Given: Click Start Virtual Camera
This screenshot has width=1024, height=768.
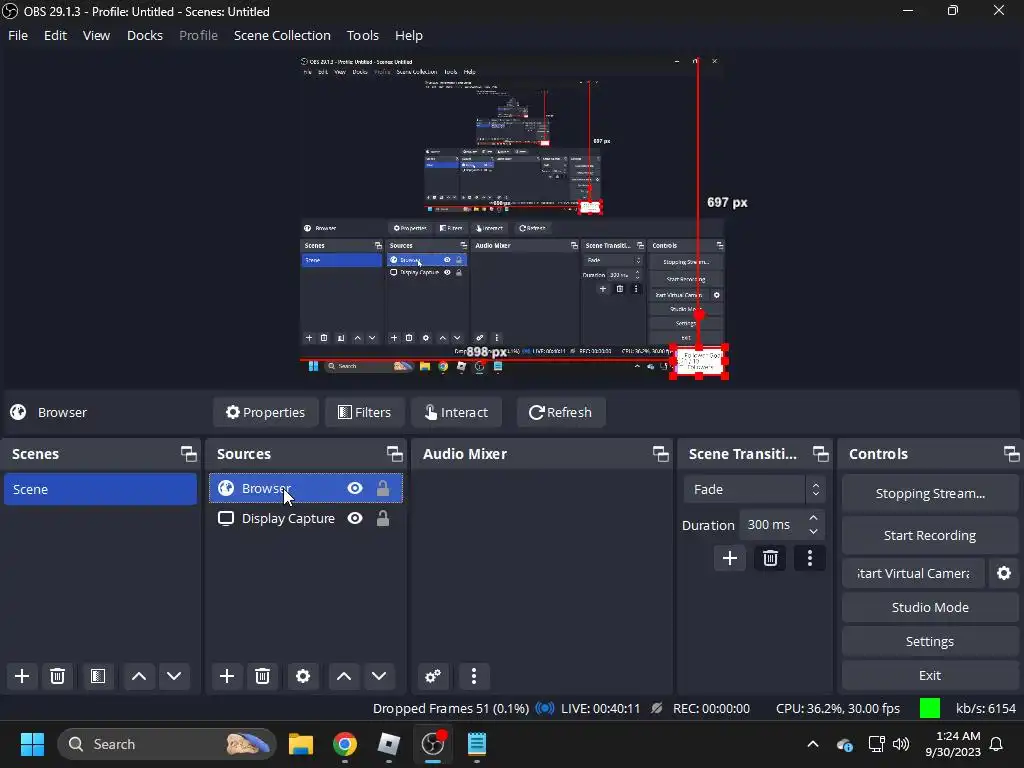Looking at the screenshot, I should [x=913, y=573].
